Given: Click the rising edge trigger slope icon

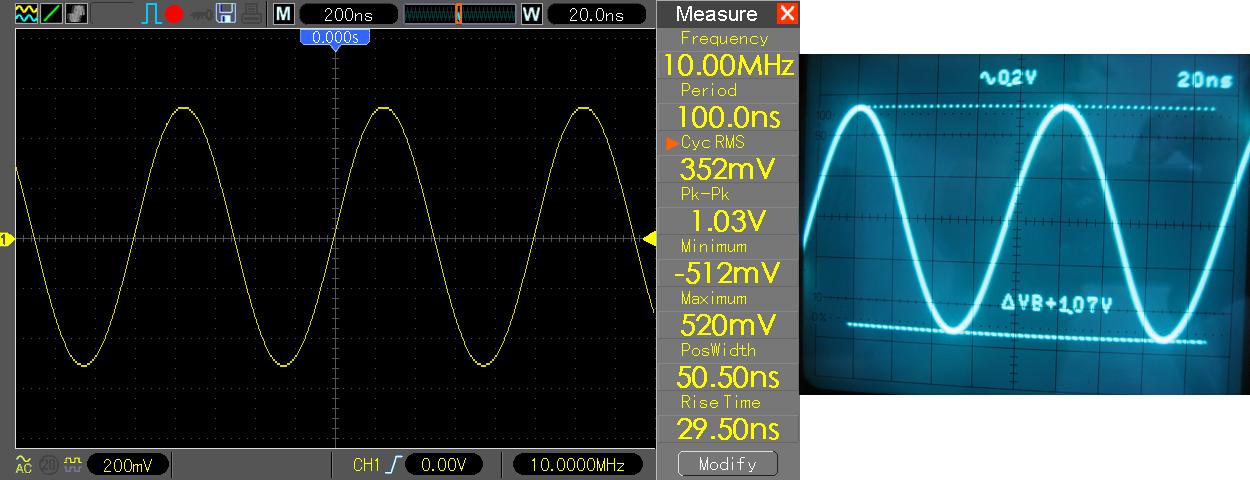Looking at the screenshot, I should [393, 465].
